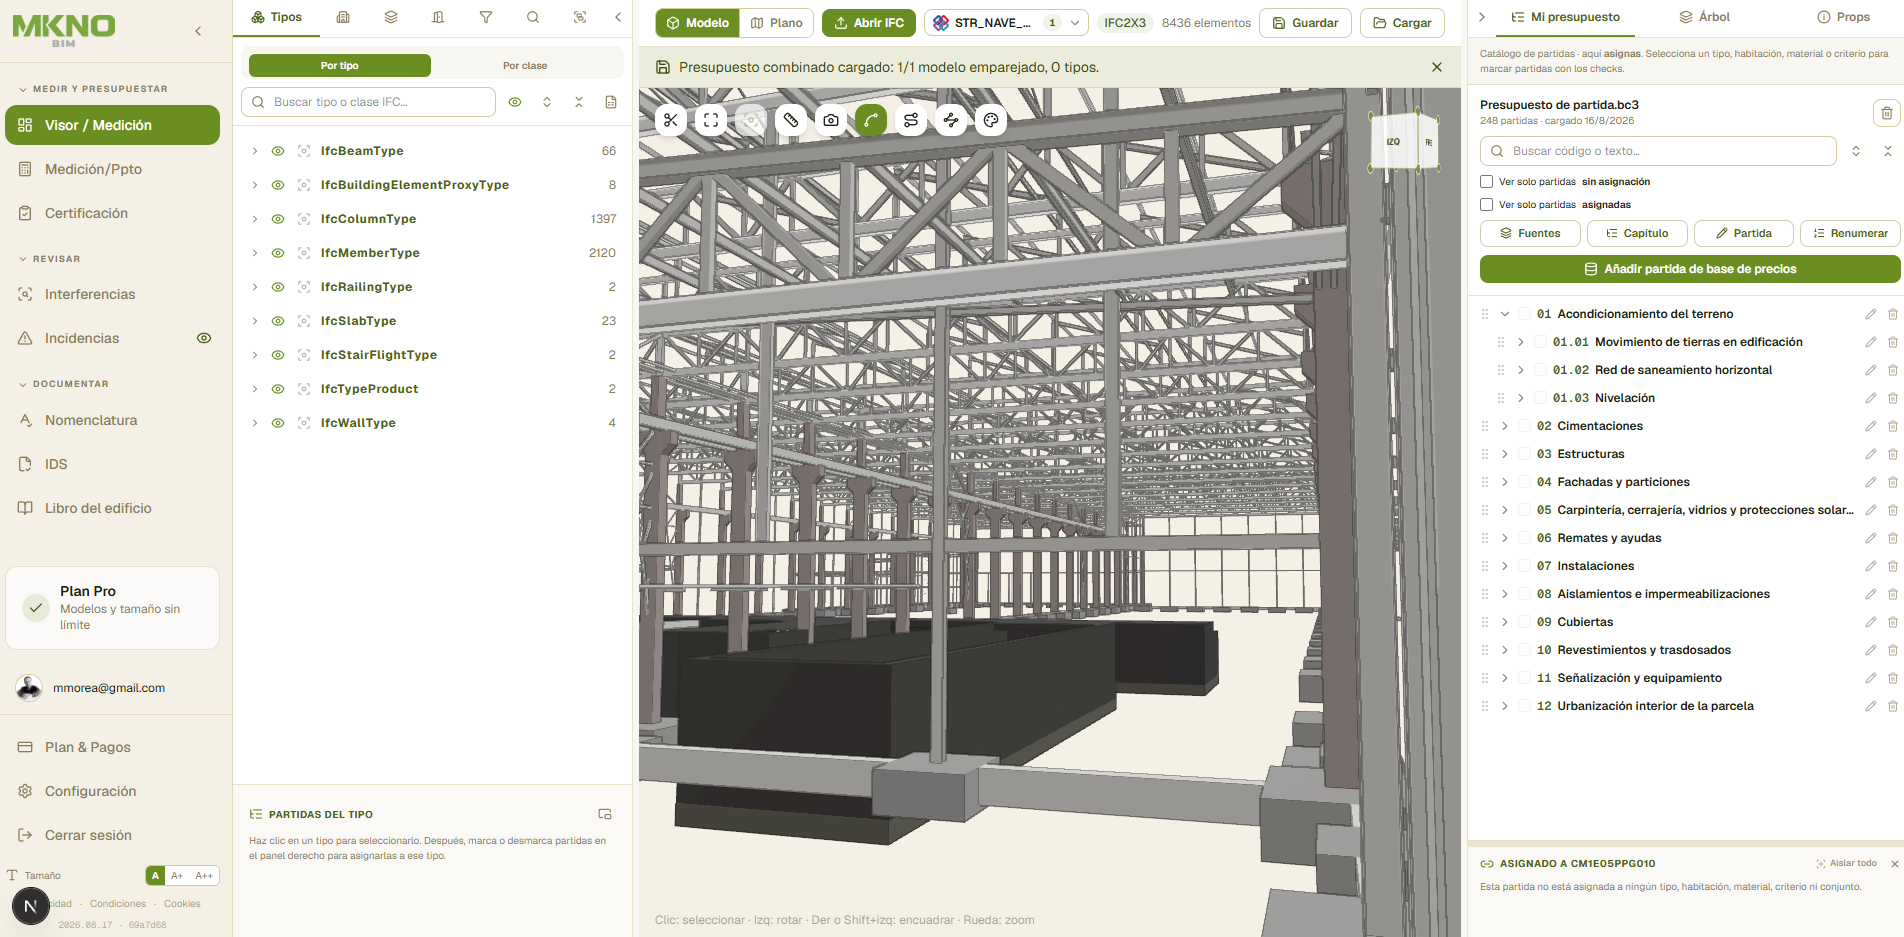
Task: Export type list with the sheet icon
Action: pyautogui.click(x=611, y=102)
